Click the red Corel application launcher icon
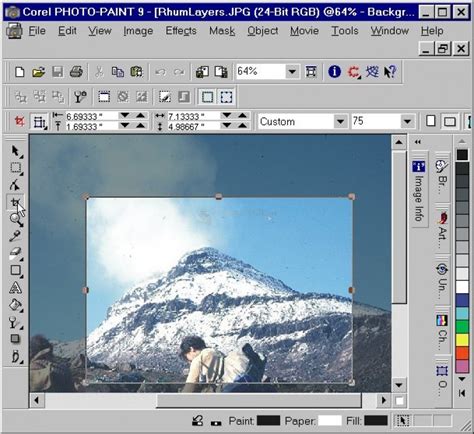Image resolution: width=474 pixels, height=434 pixels. (354, 72)
